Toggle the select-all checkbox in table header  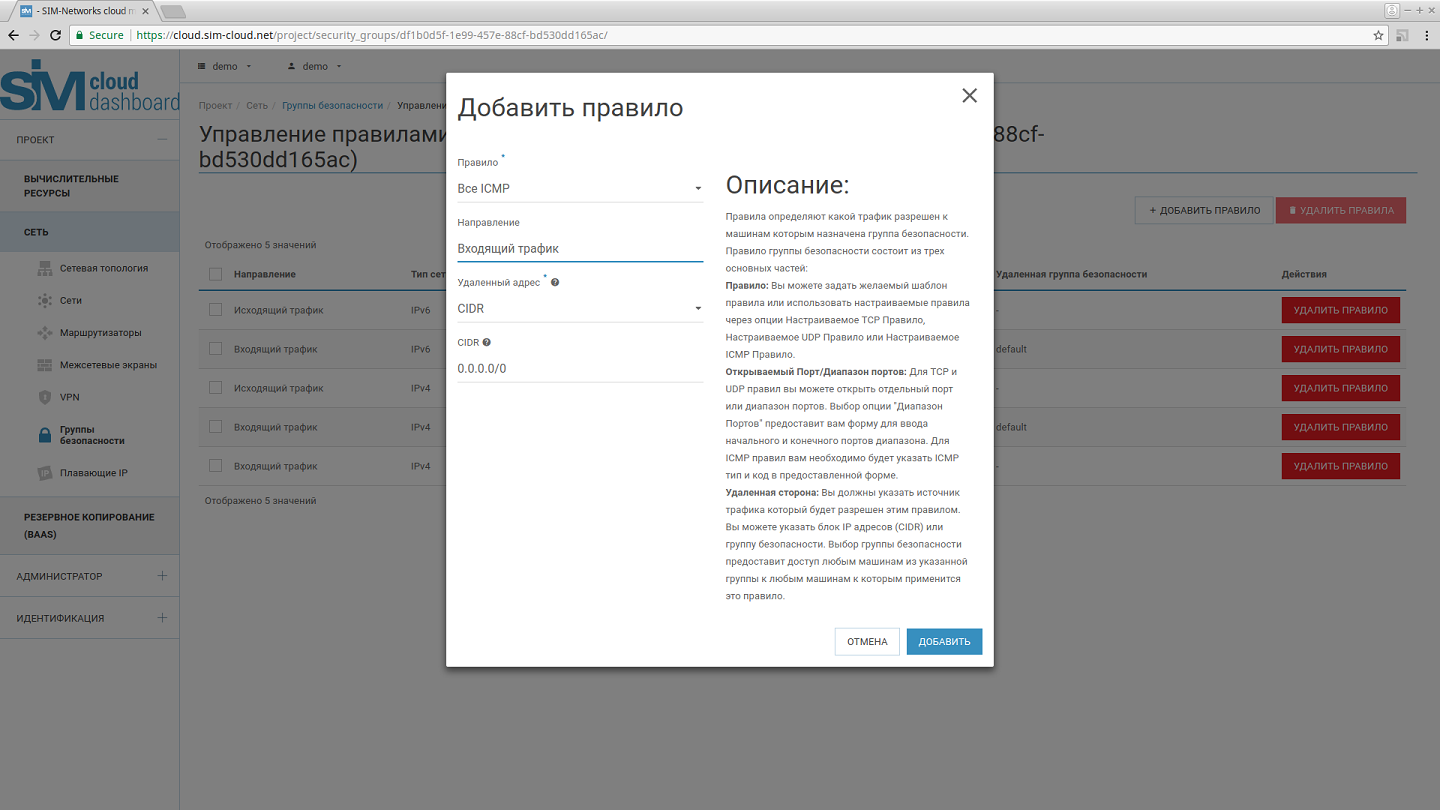tap(215, 274)
